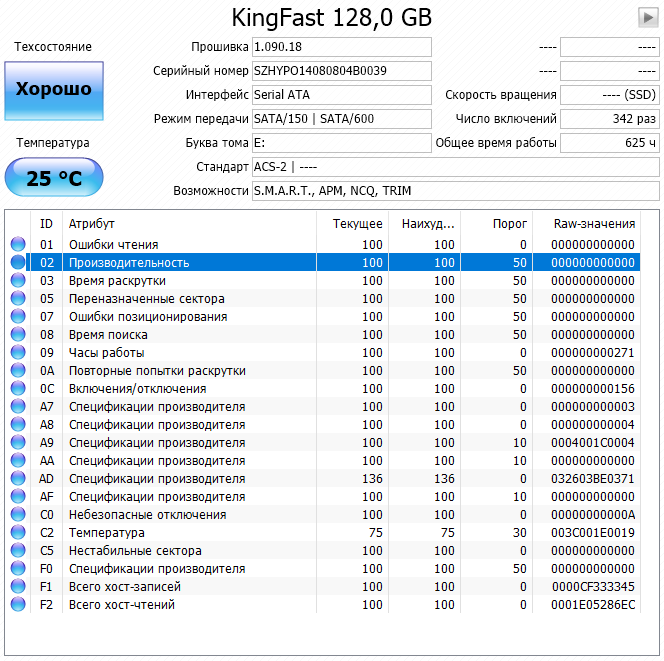The image size is (664, 661).
Task: Click the 25 °C temperature button
Action: [54, 177]
